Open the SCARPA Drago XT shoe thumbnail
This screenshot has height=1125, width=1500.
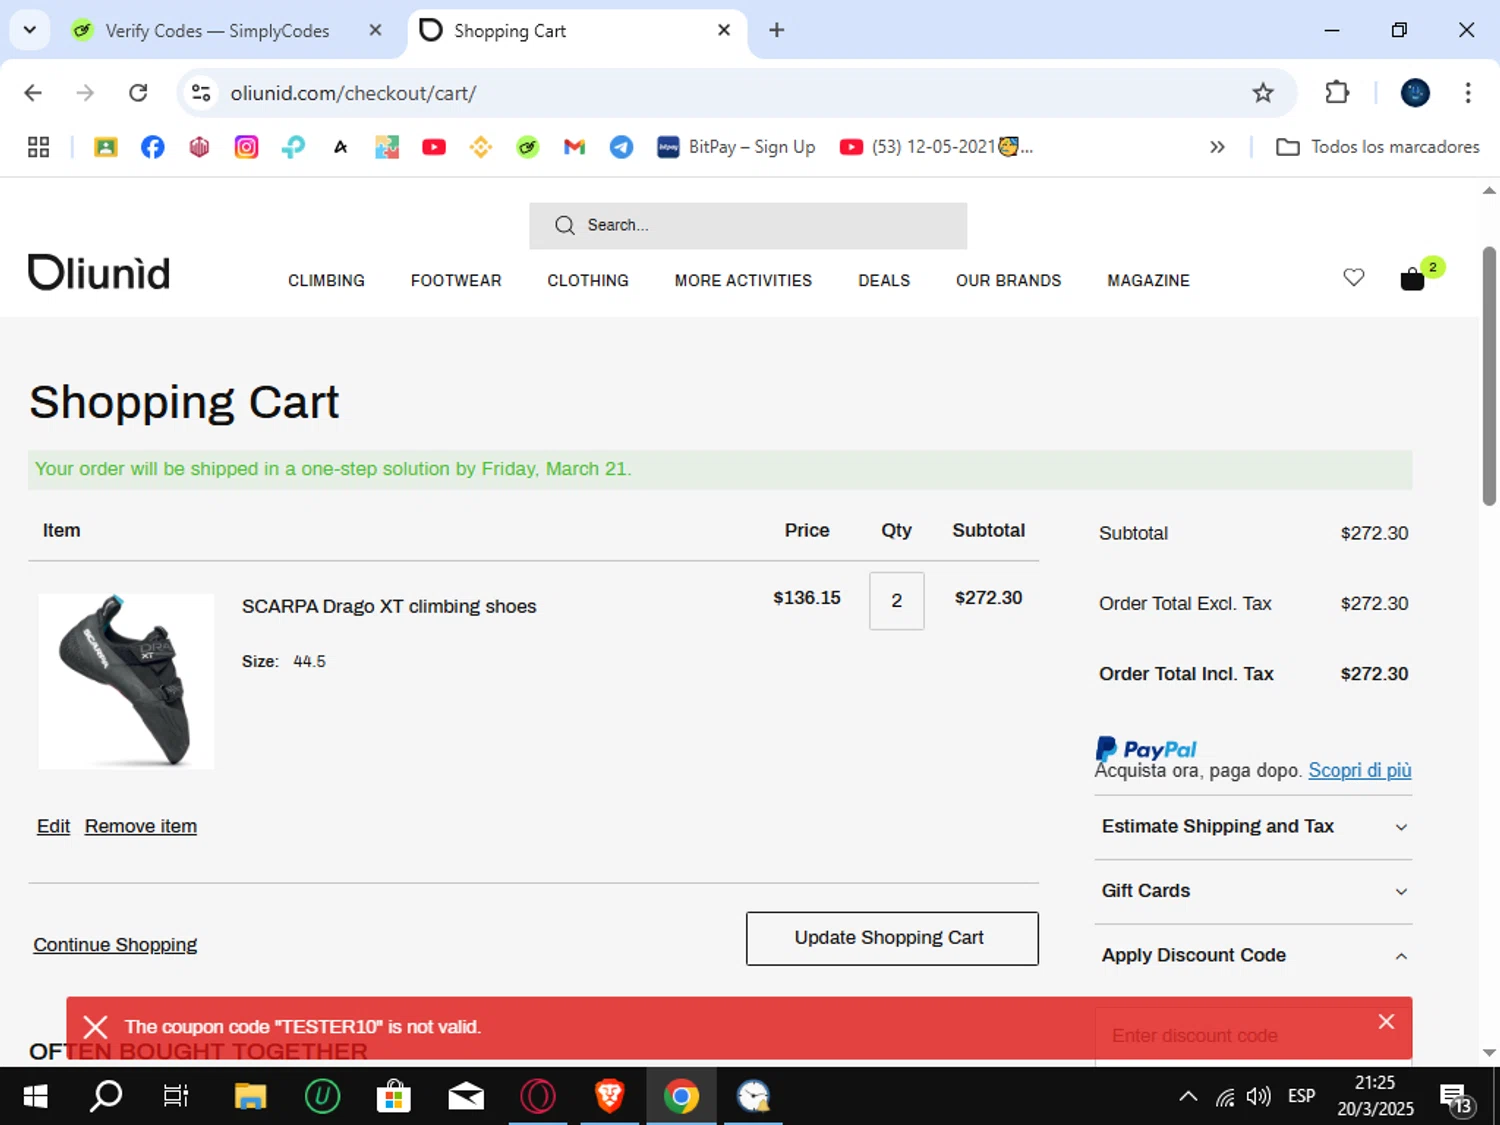tap(126, 681)
